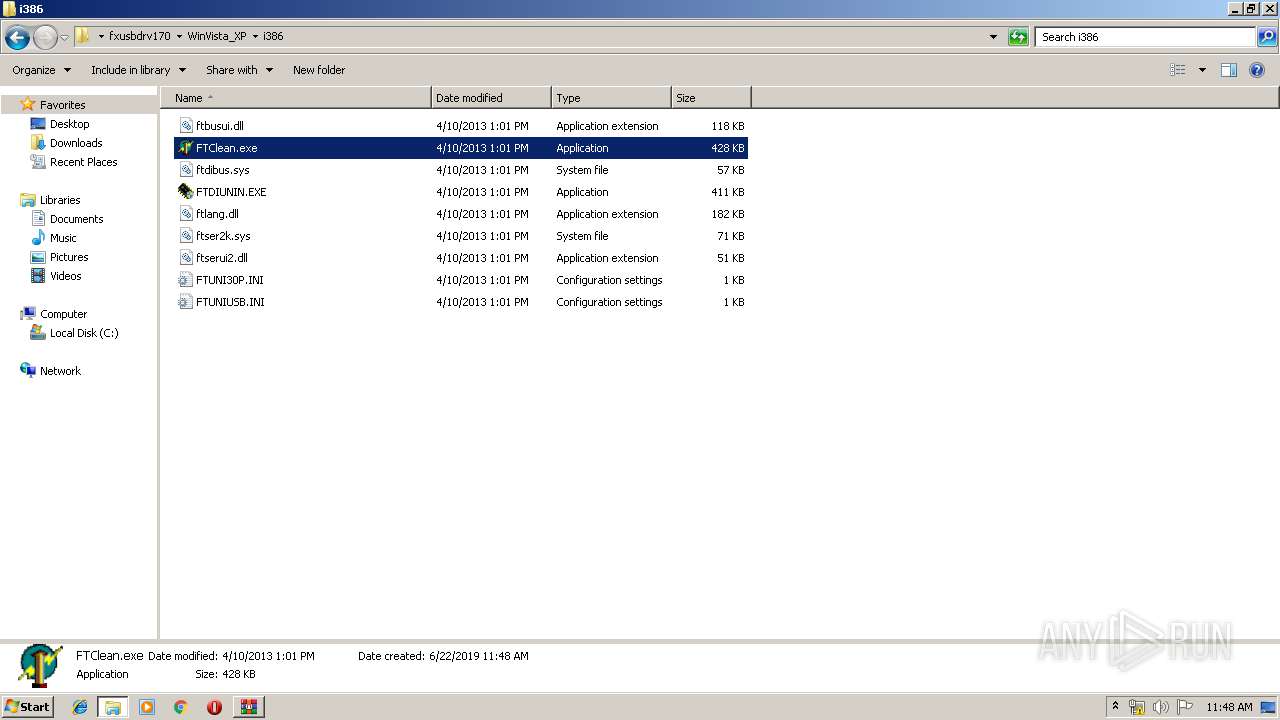
Task: Select FTDIUNIN.EXE file icon
Action: pos(185,192)
